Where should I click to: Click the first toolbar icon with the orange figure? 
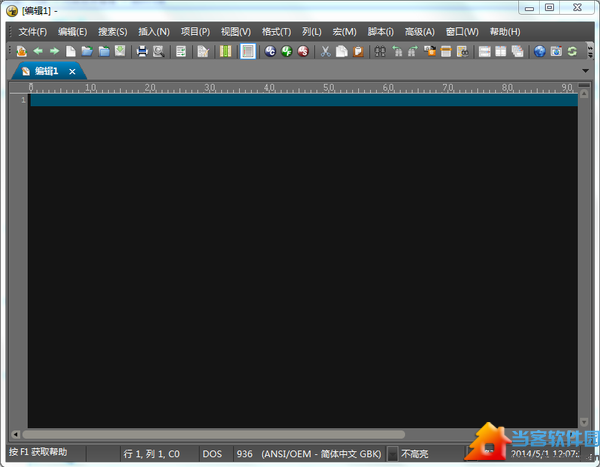tap(21, 51)
